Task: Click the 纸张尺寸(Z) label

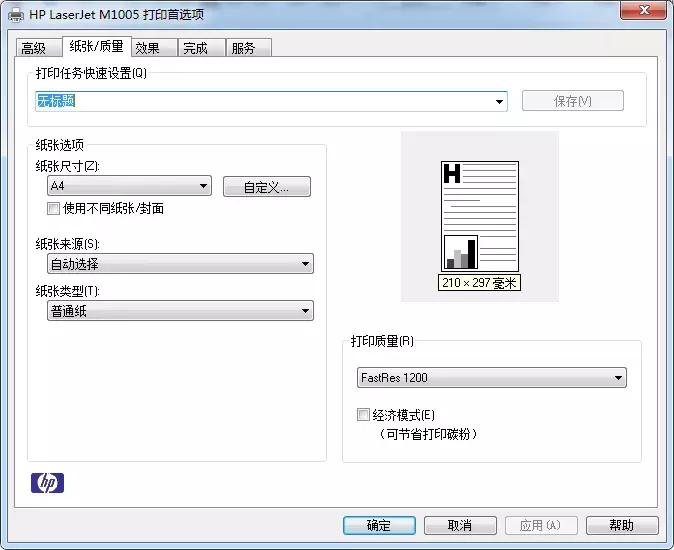Action: coord(67,166)
